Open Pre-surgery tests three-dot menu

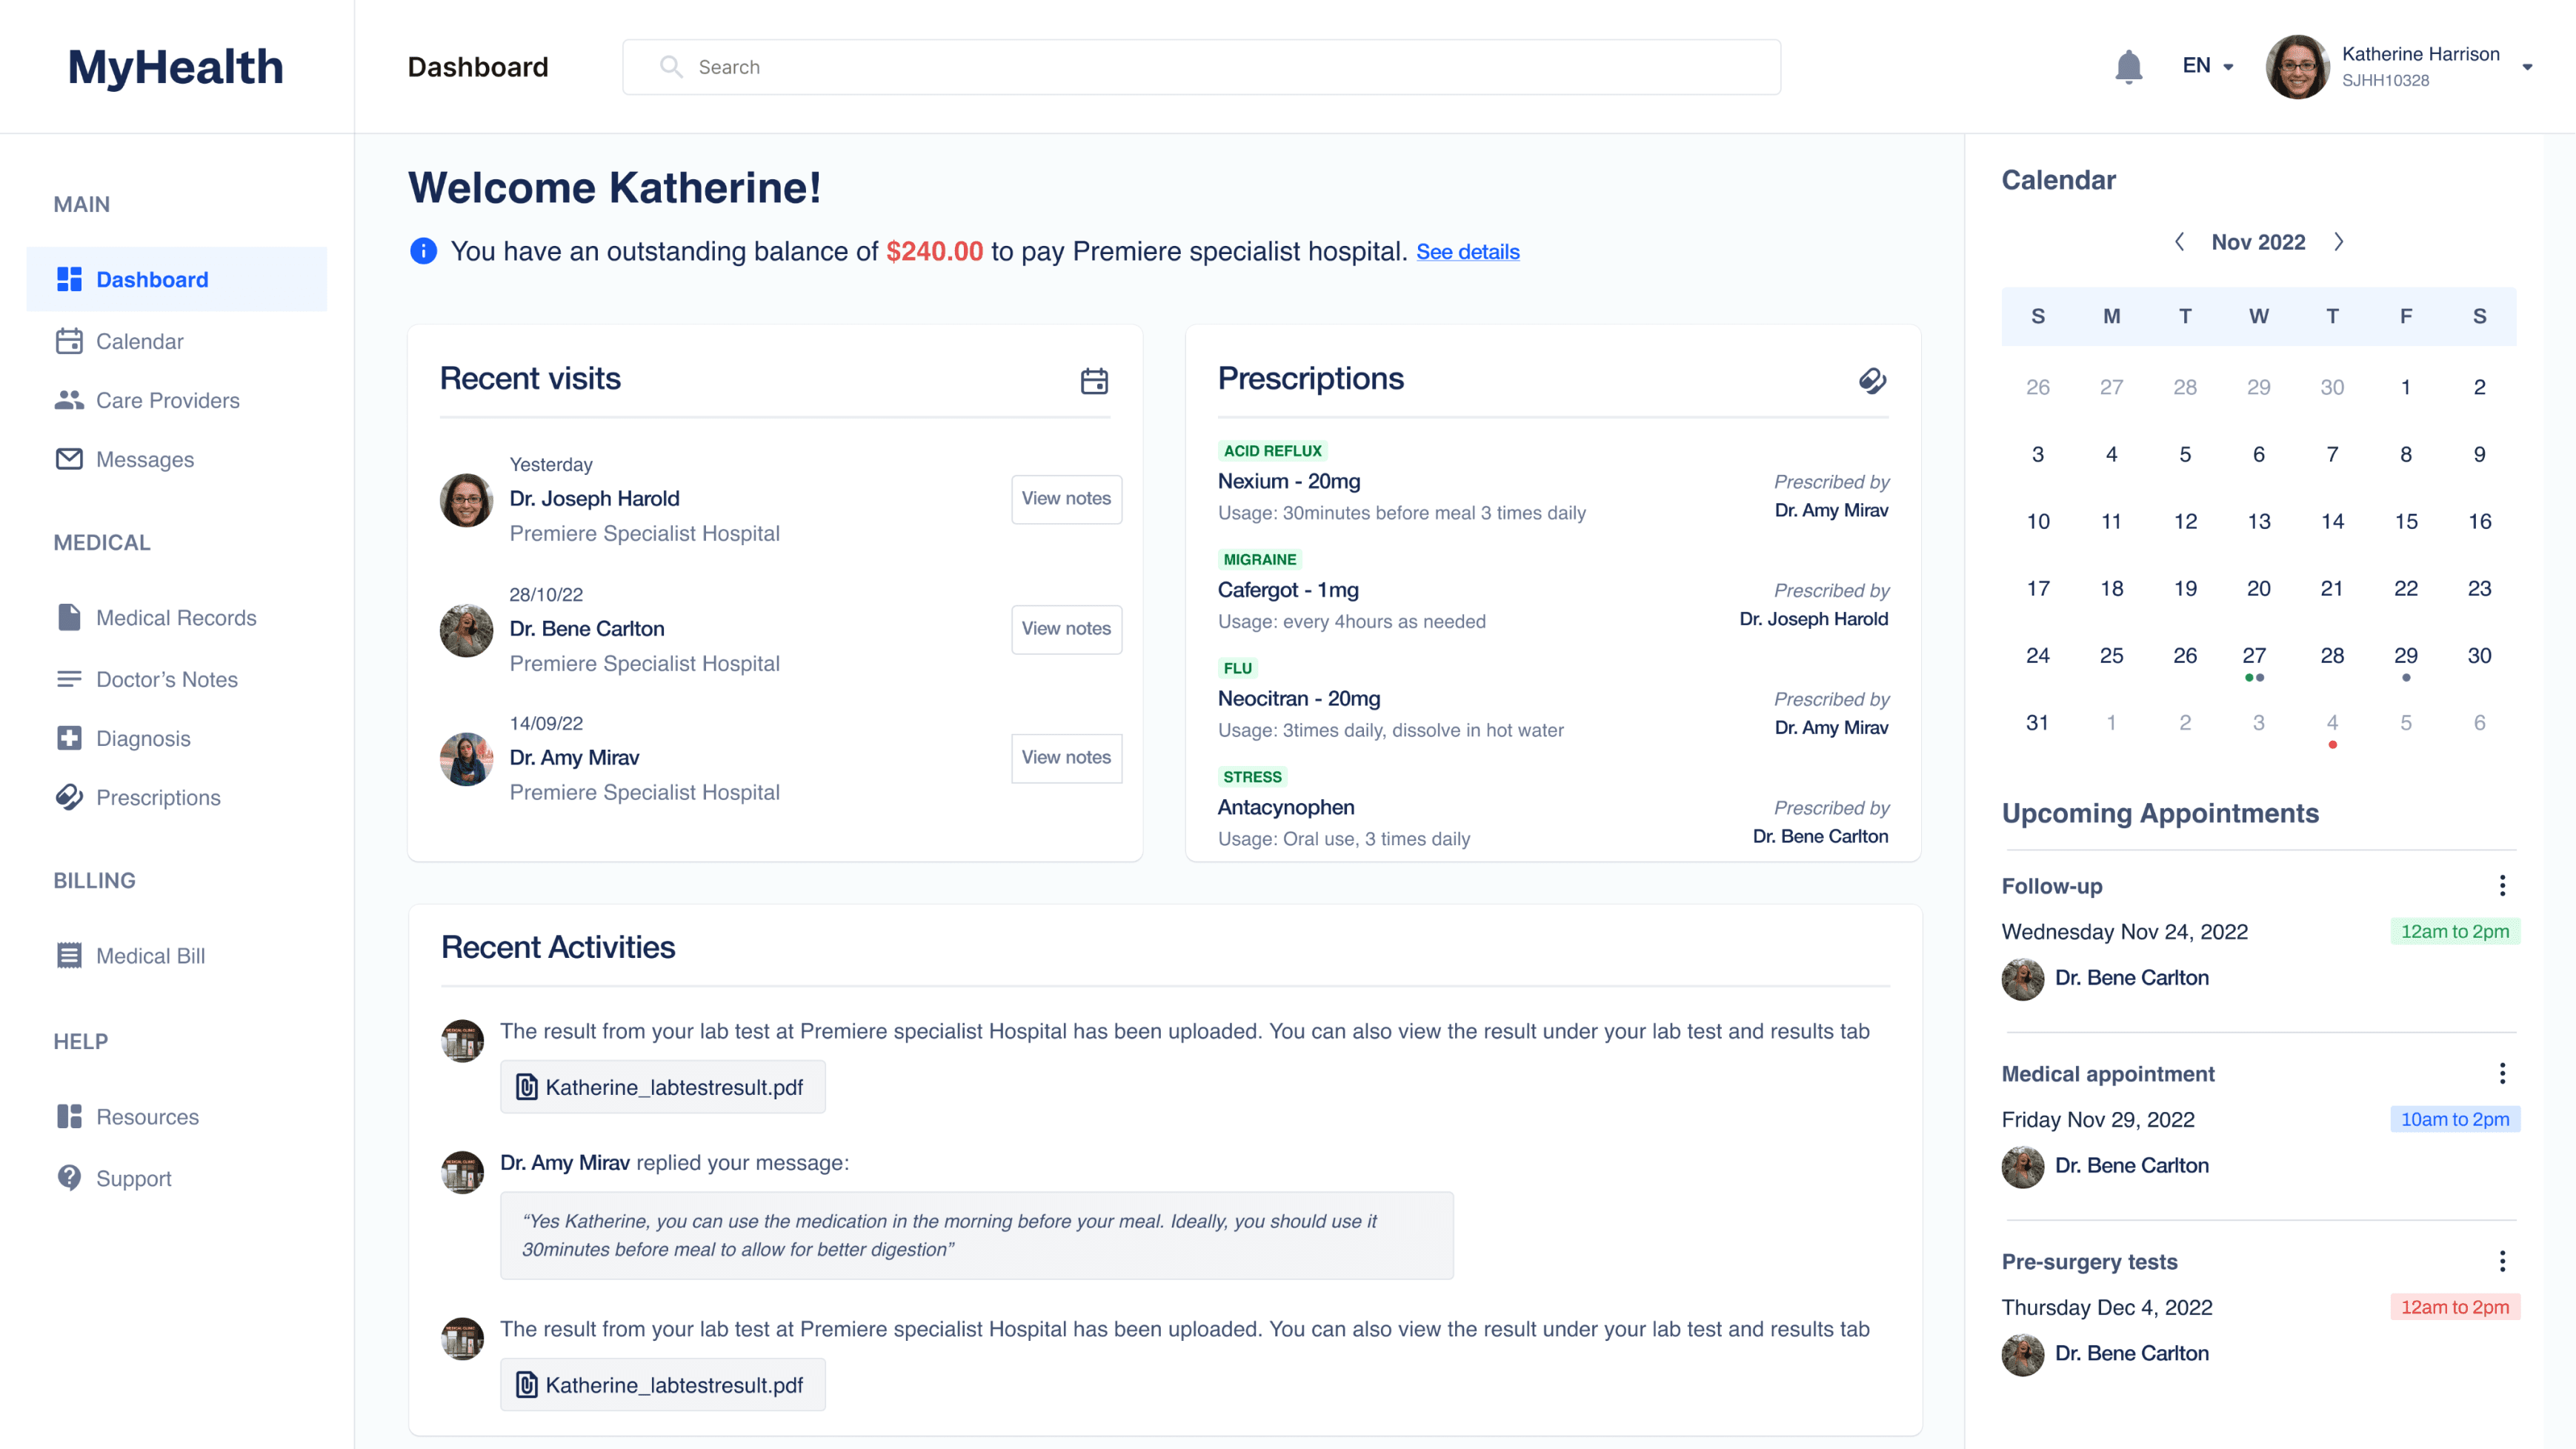(2502, 1261)
